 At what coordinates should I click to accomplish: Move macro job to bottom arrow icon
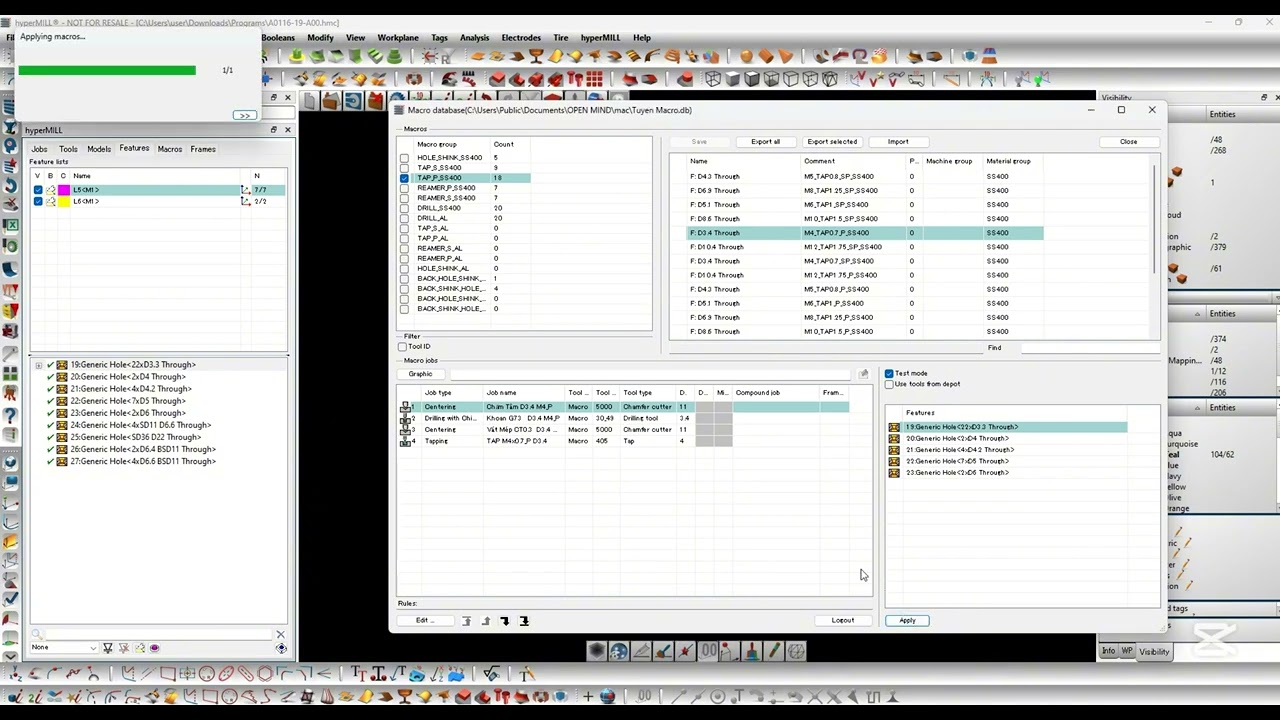(x=524, y=621)
